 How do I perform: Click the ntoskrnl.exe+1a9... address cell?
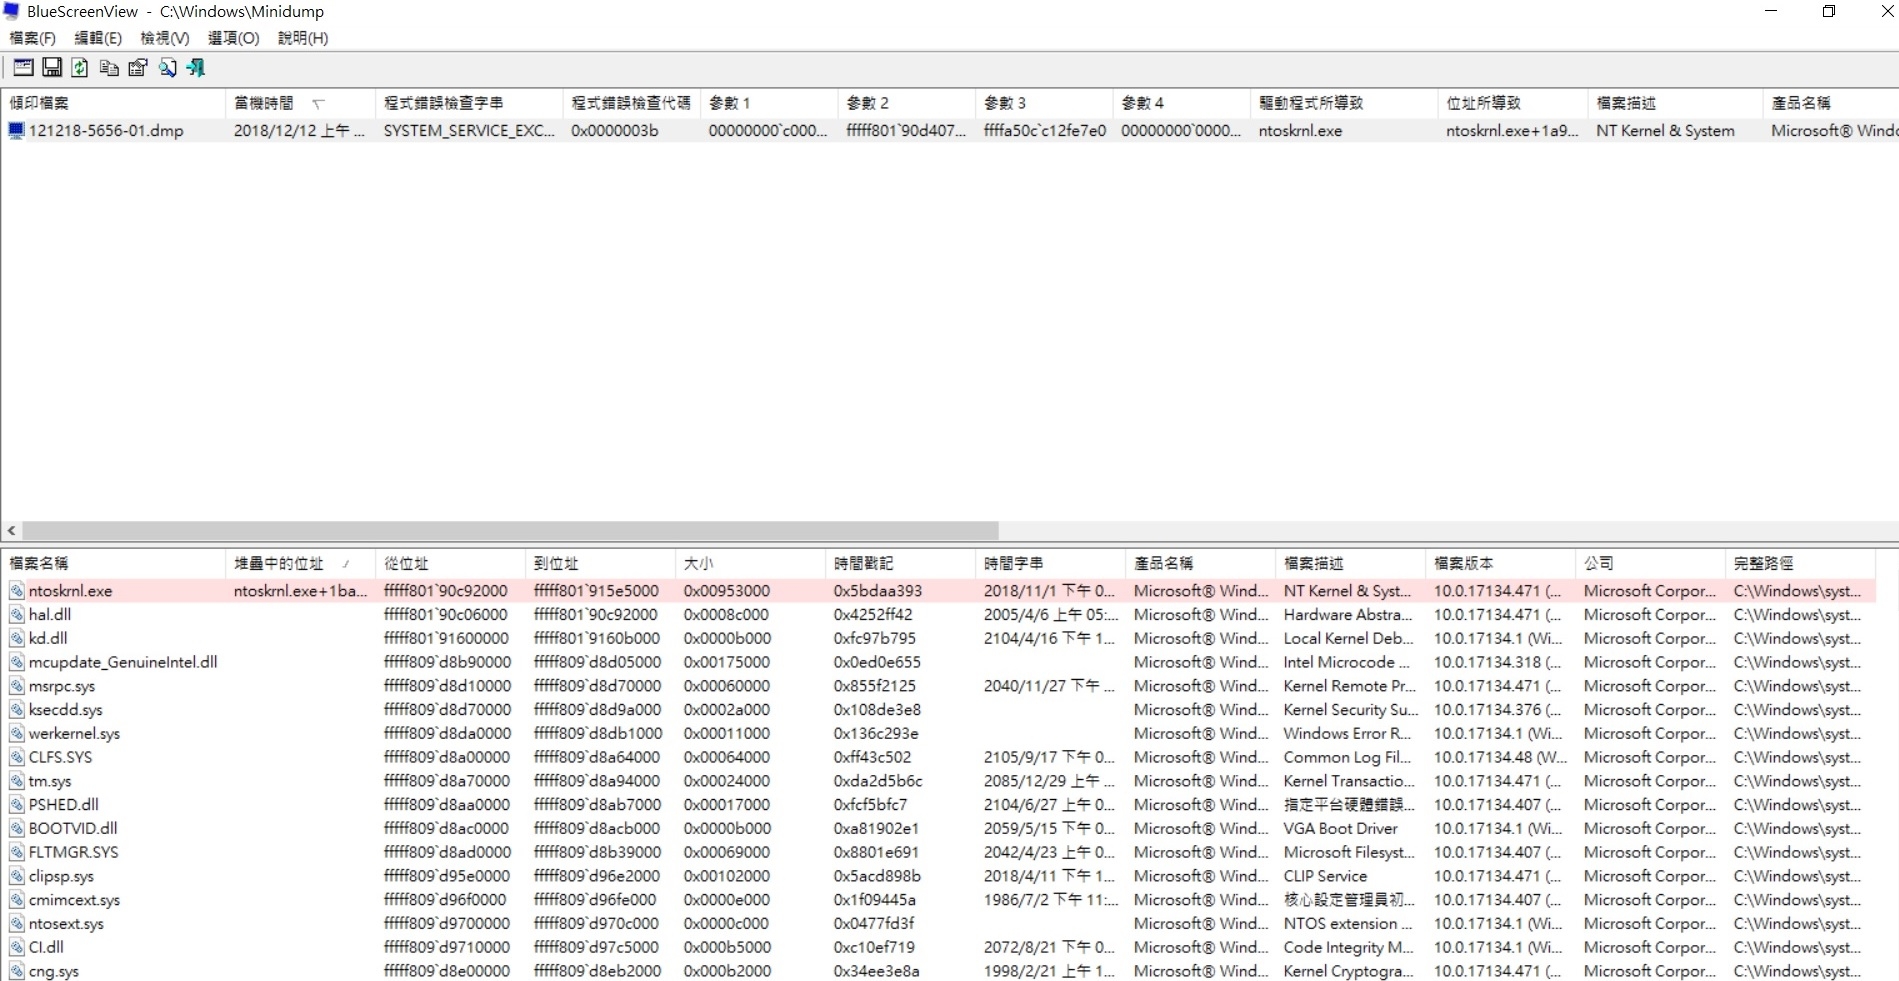click(x=1512, y=130)
